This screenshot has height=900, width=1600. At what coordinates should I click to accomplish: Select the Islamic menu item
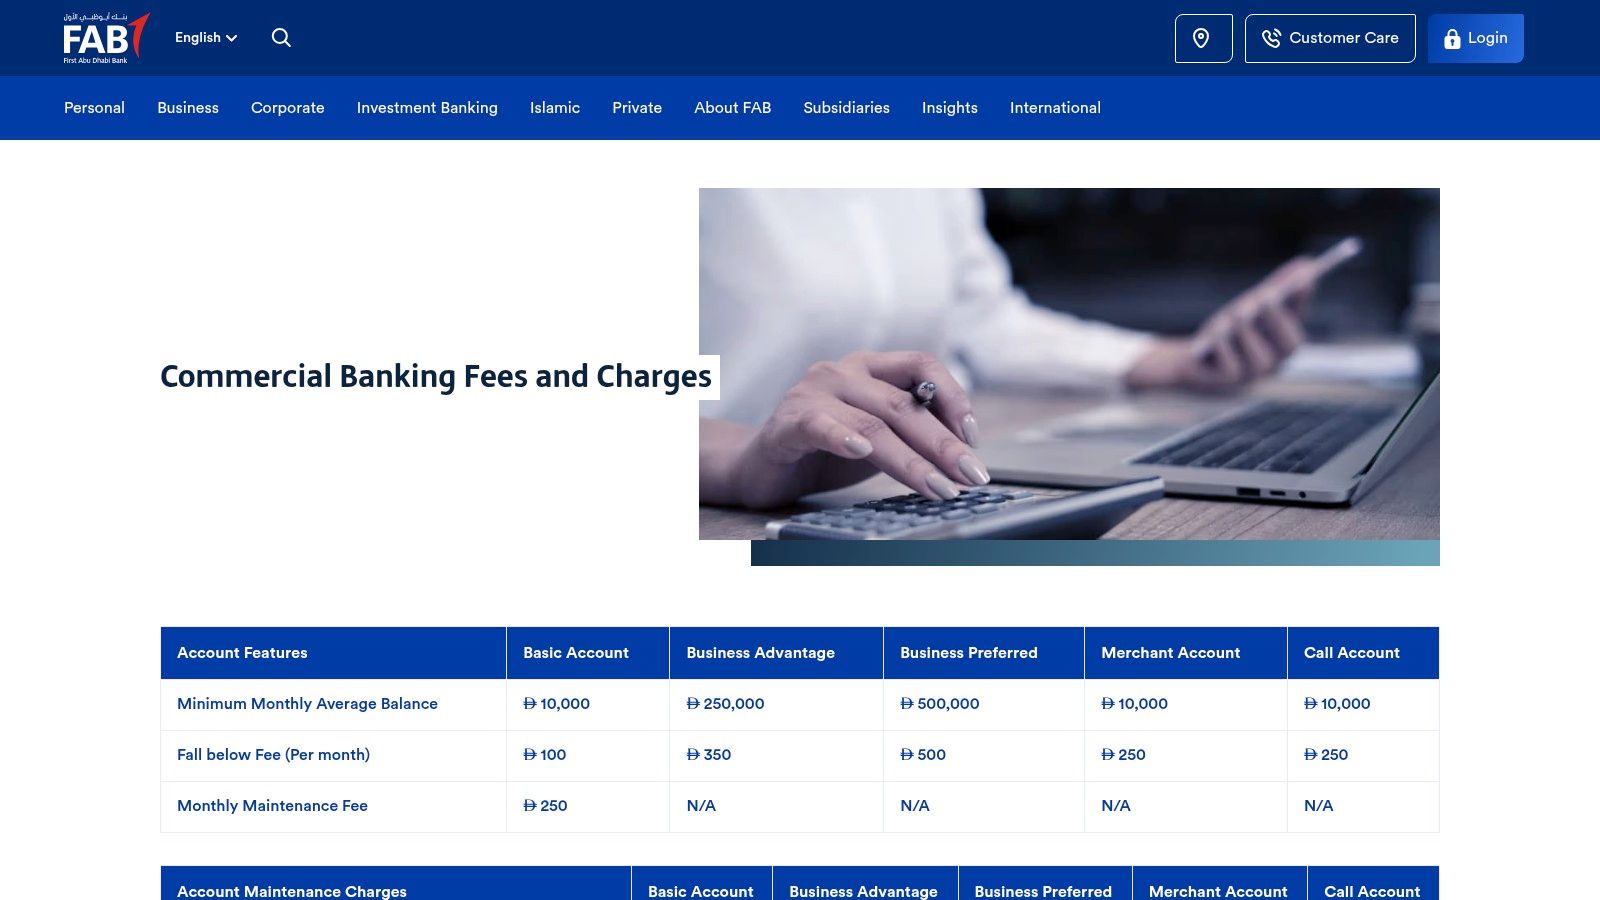pos(554,107)
